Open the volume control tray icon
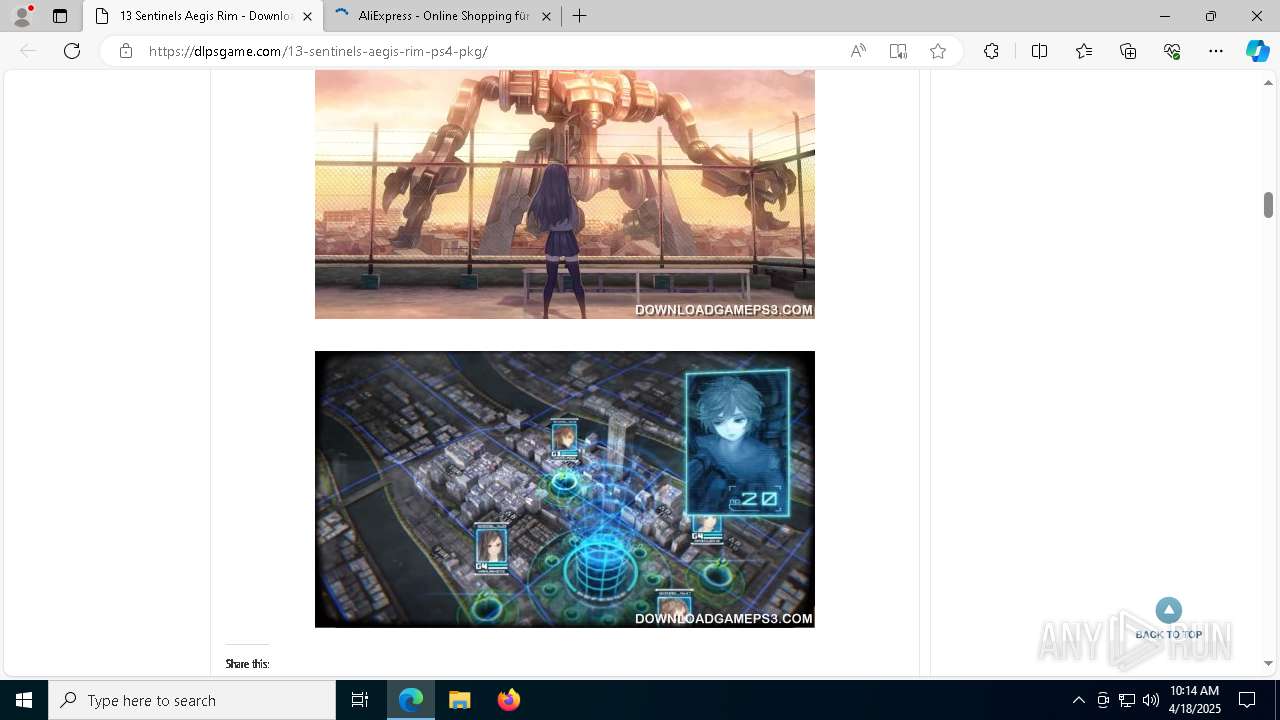 [1150, 700]
